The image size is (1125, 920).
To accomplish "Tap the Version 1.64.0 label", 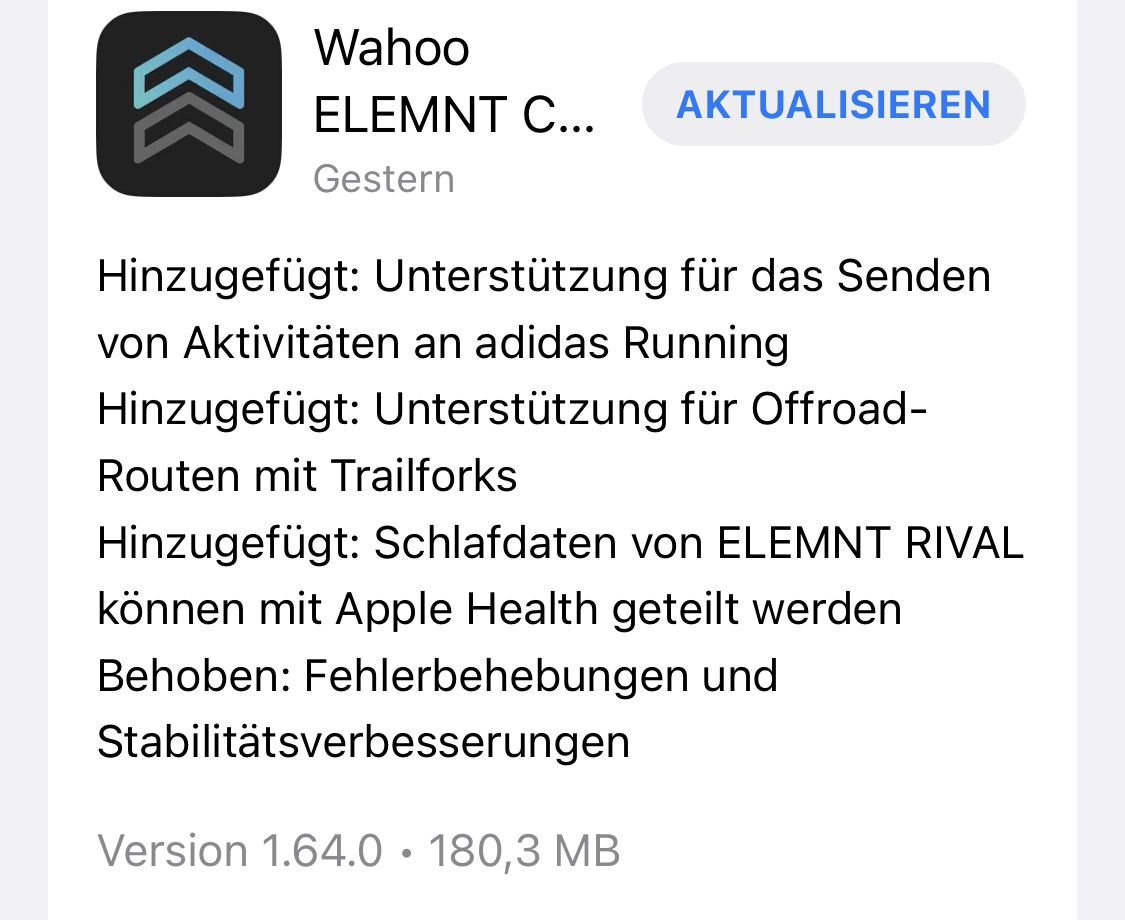I will tap(240, 850).
